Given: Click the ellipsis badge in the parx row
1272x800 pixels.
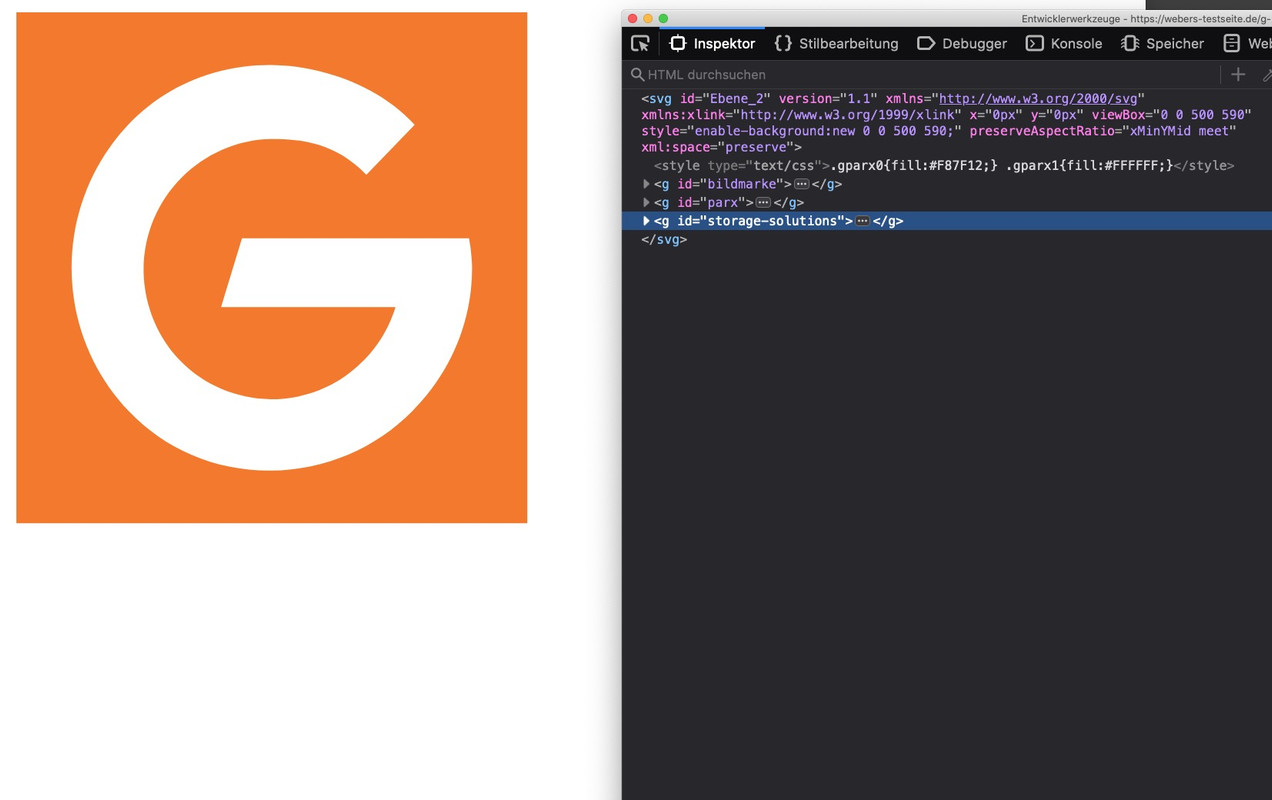Looking at the screenshot, I should click(763, 202).
